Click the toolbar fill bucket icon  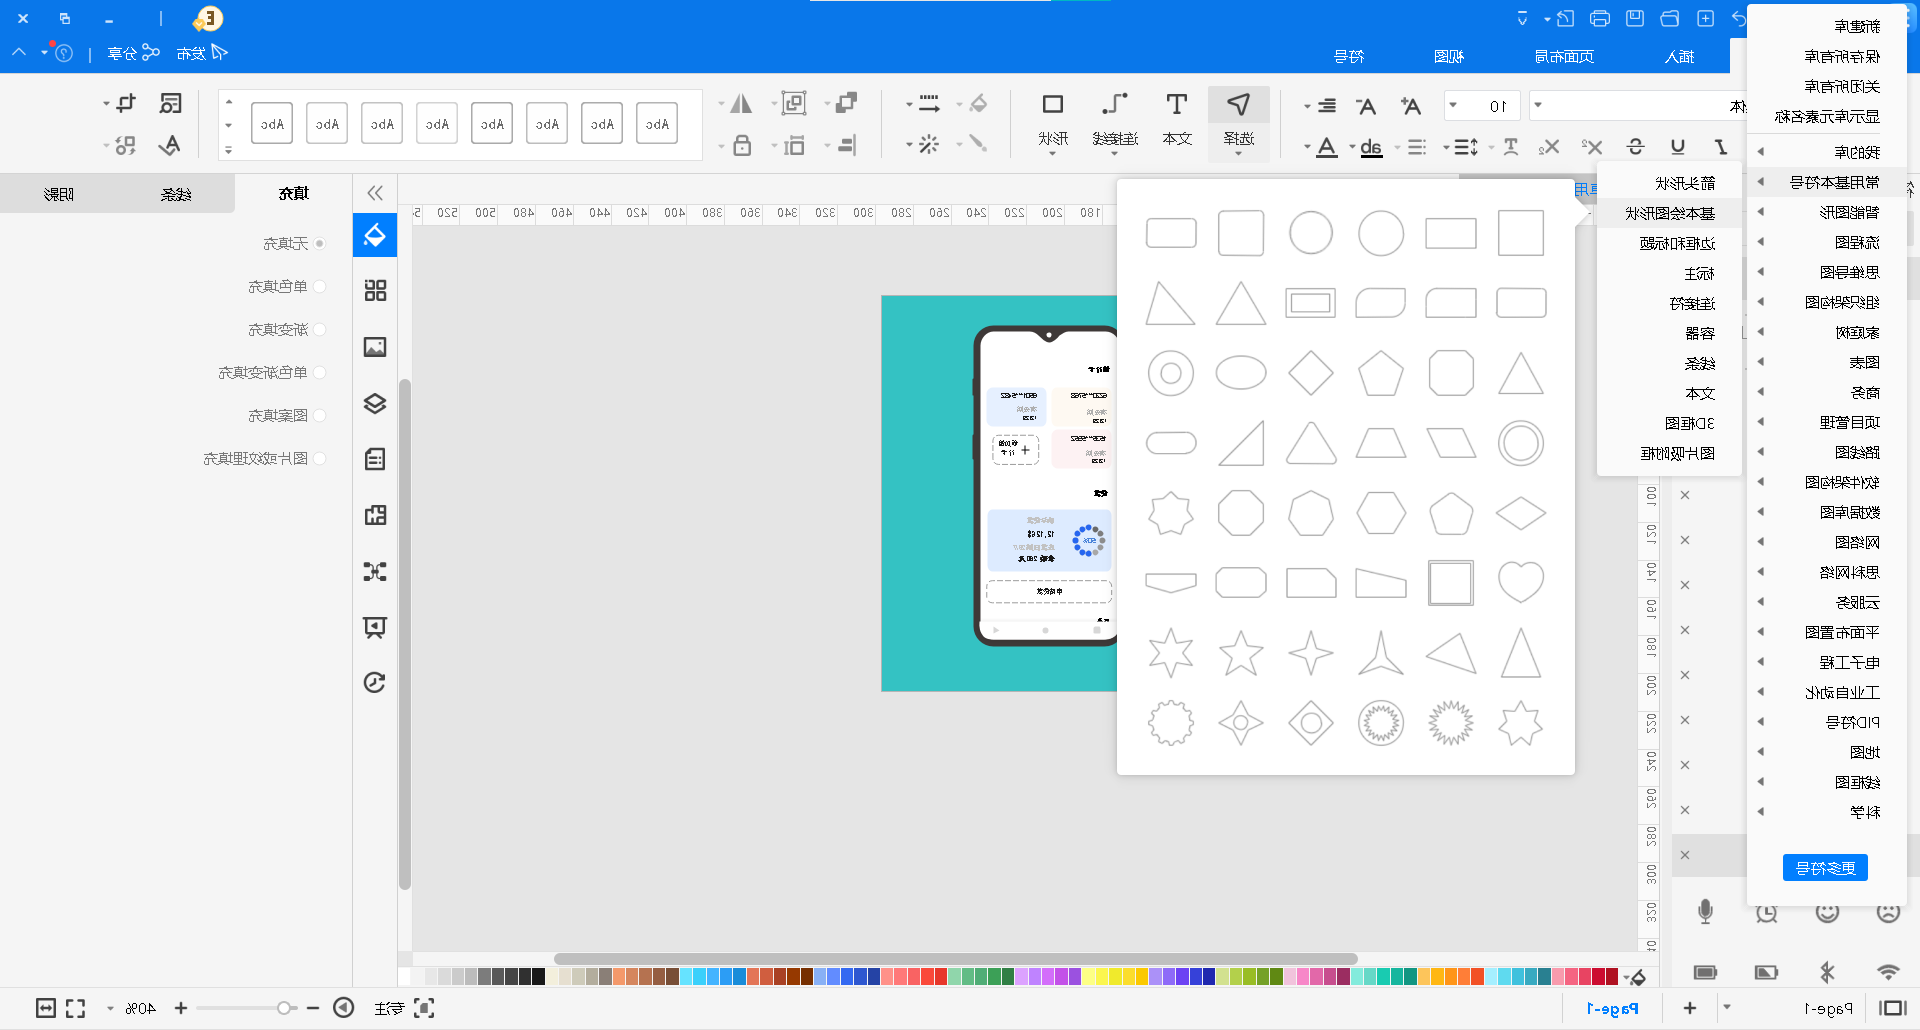pos(978,104)
